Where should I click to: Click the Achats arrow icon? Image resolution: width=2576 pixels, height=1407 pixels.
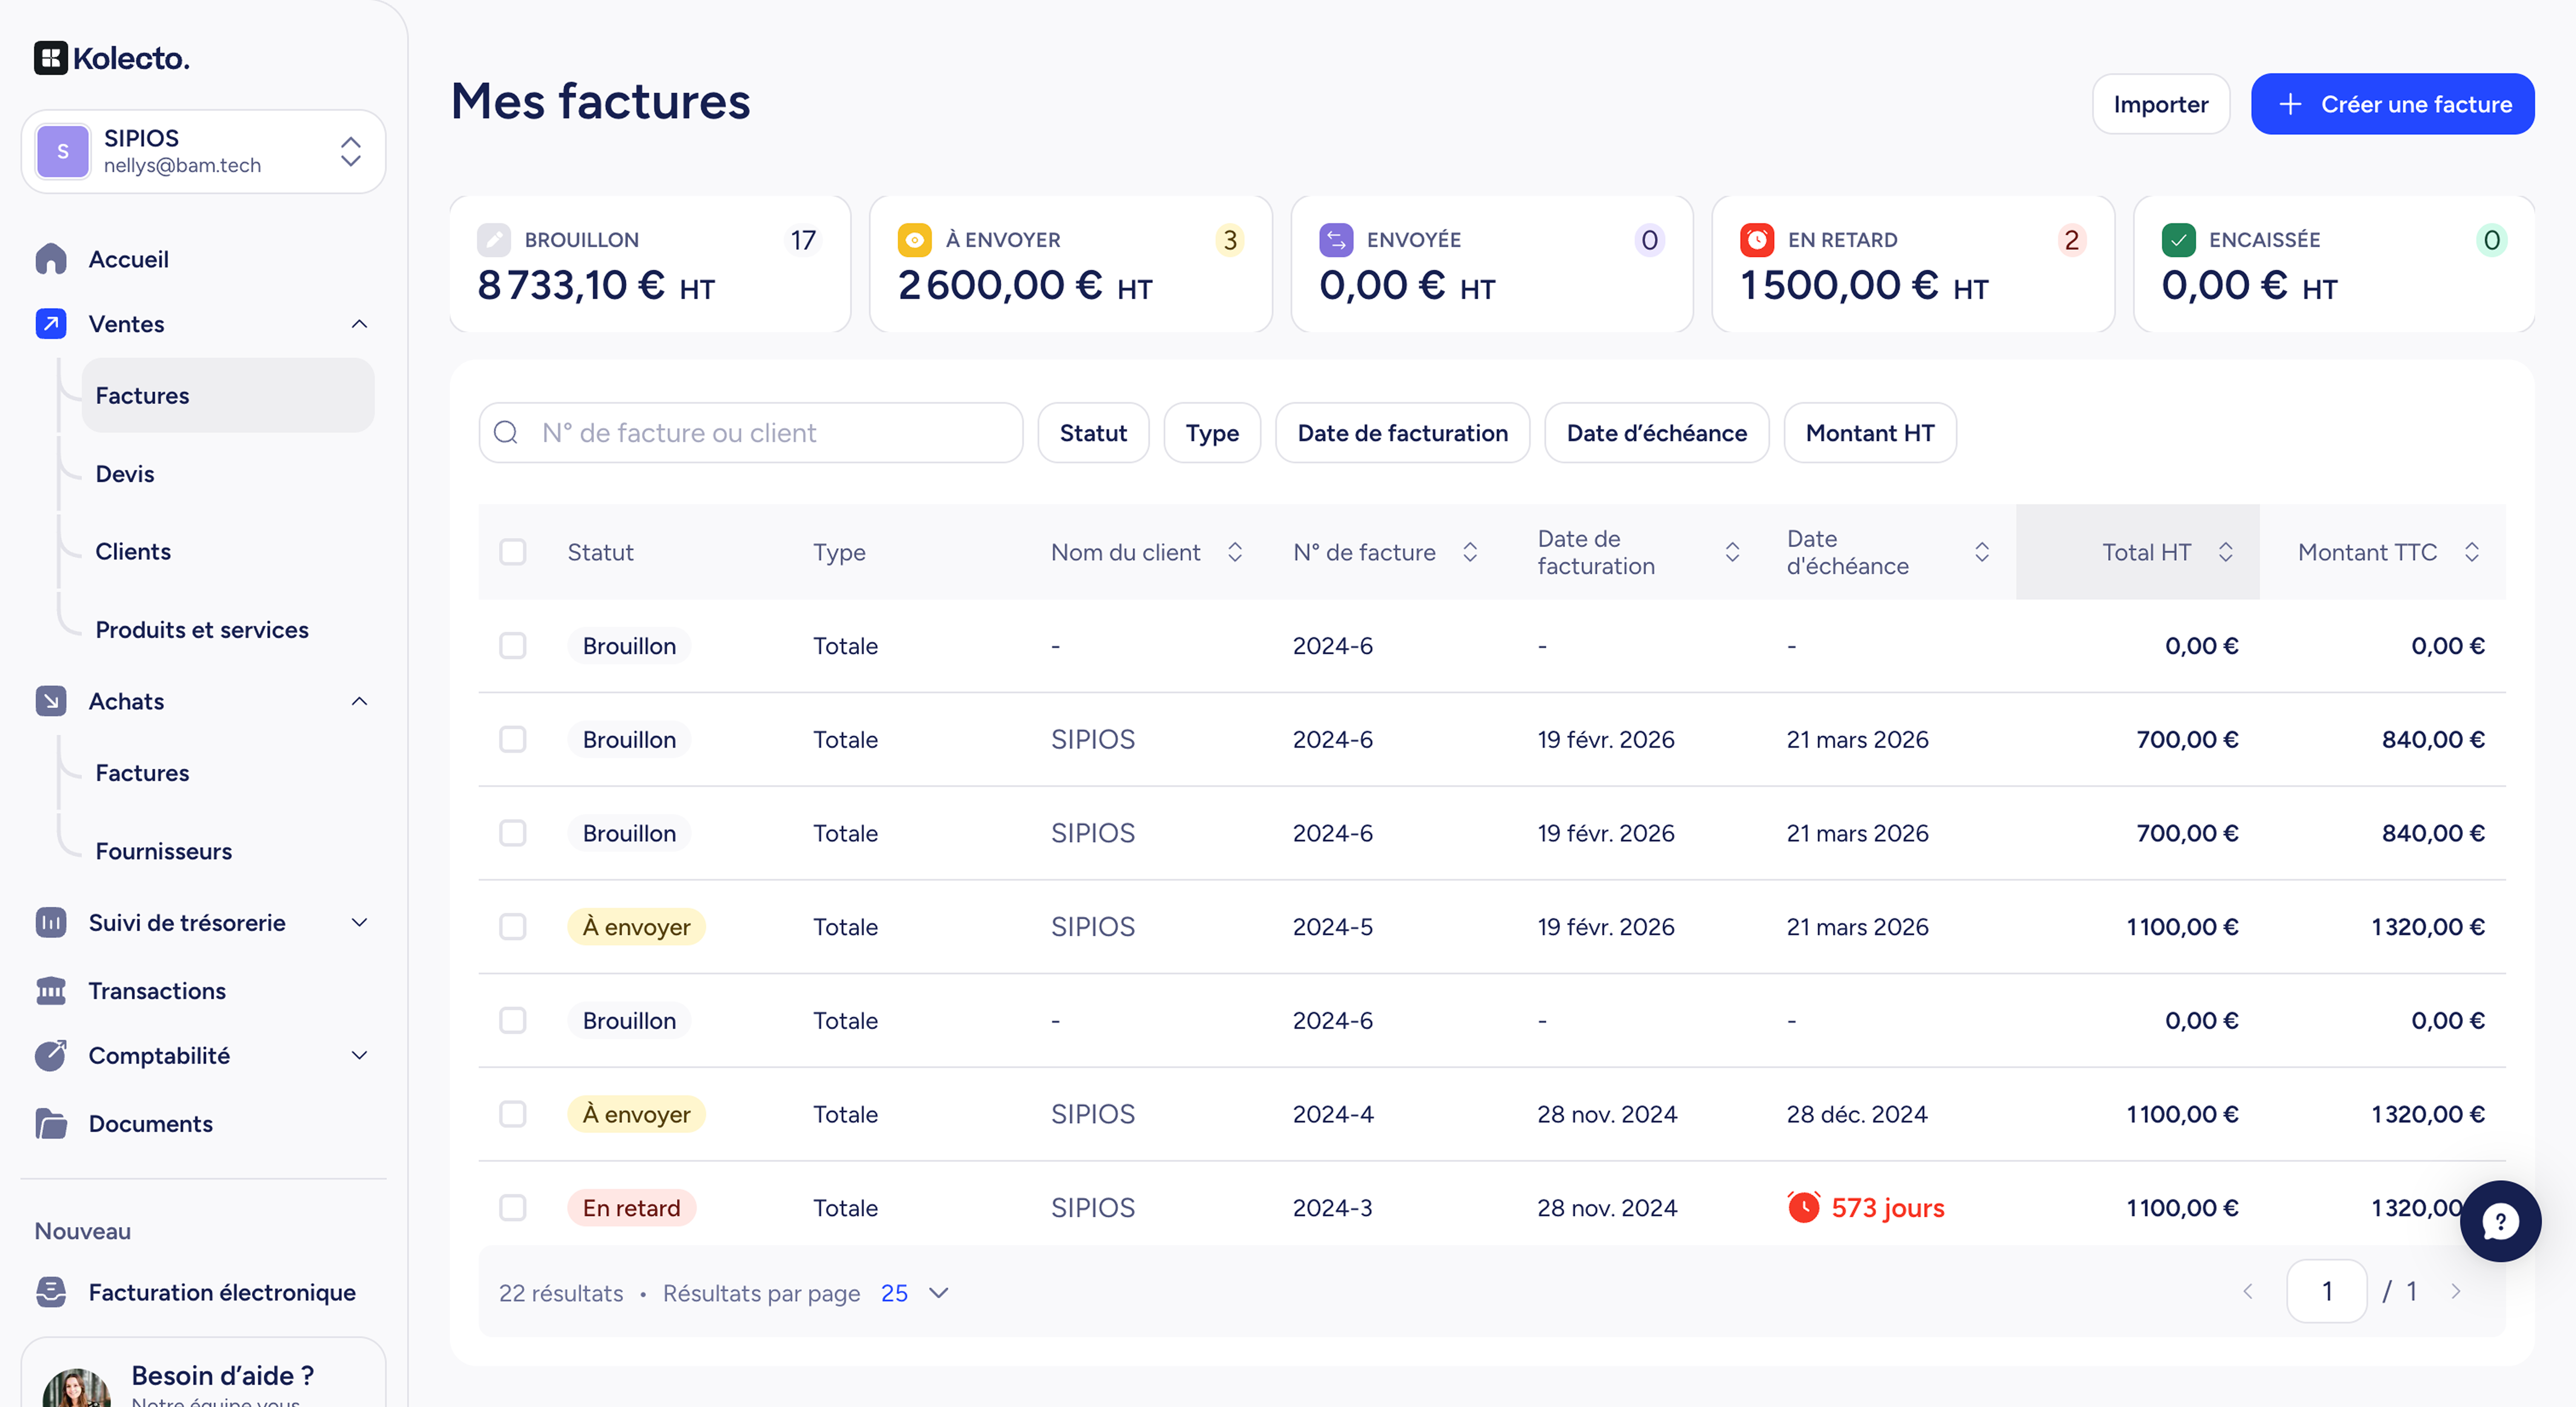click(x=51, y=701)
